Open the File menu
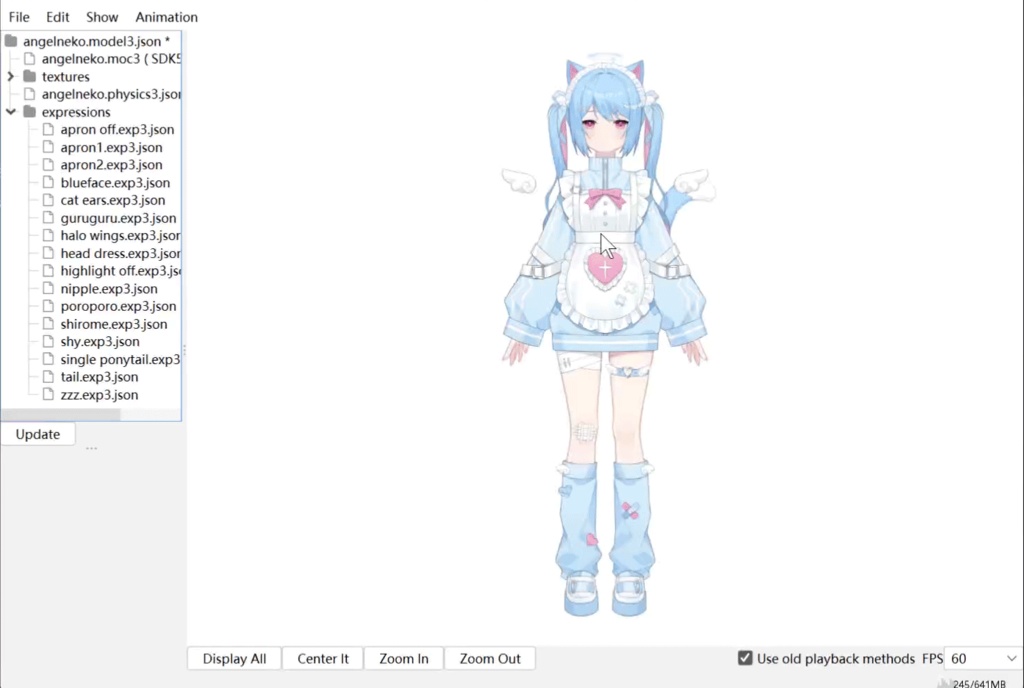The image size is (1024, 688). coord(18,16)
